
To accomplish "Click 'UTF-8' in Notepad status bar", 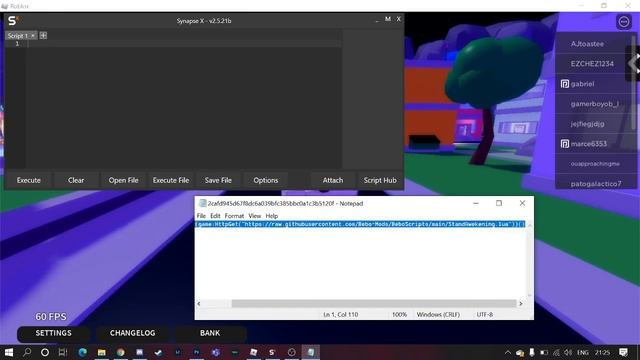I will tap(484, 315).
